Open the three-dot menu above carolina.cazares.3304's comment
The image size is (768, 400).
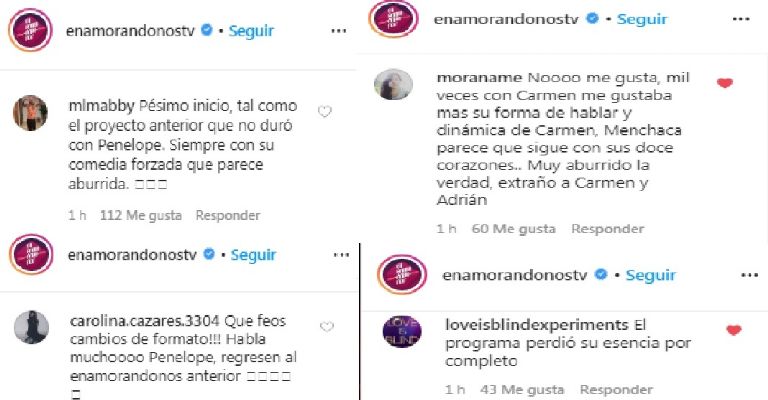coord(341,255)
